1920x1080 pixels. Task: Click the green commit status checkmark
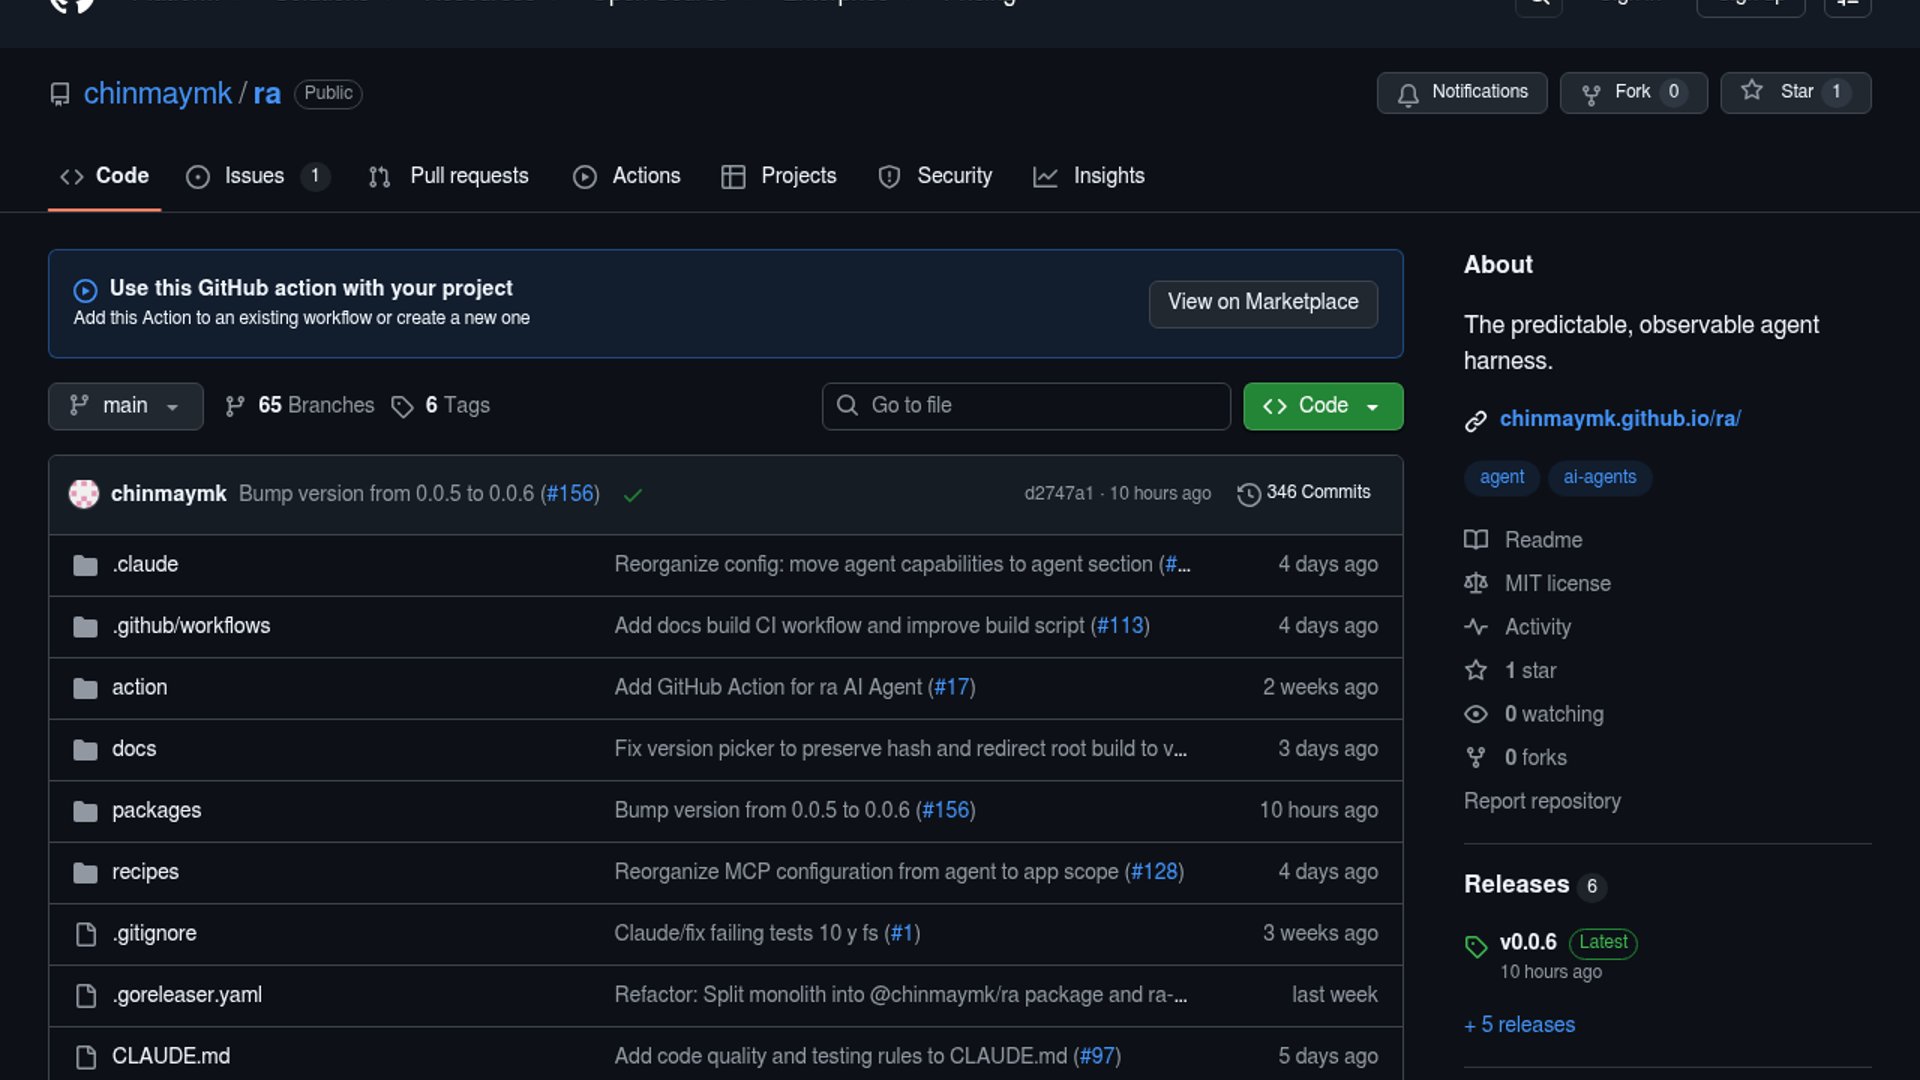(632, 495)
